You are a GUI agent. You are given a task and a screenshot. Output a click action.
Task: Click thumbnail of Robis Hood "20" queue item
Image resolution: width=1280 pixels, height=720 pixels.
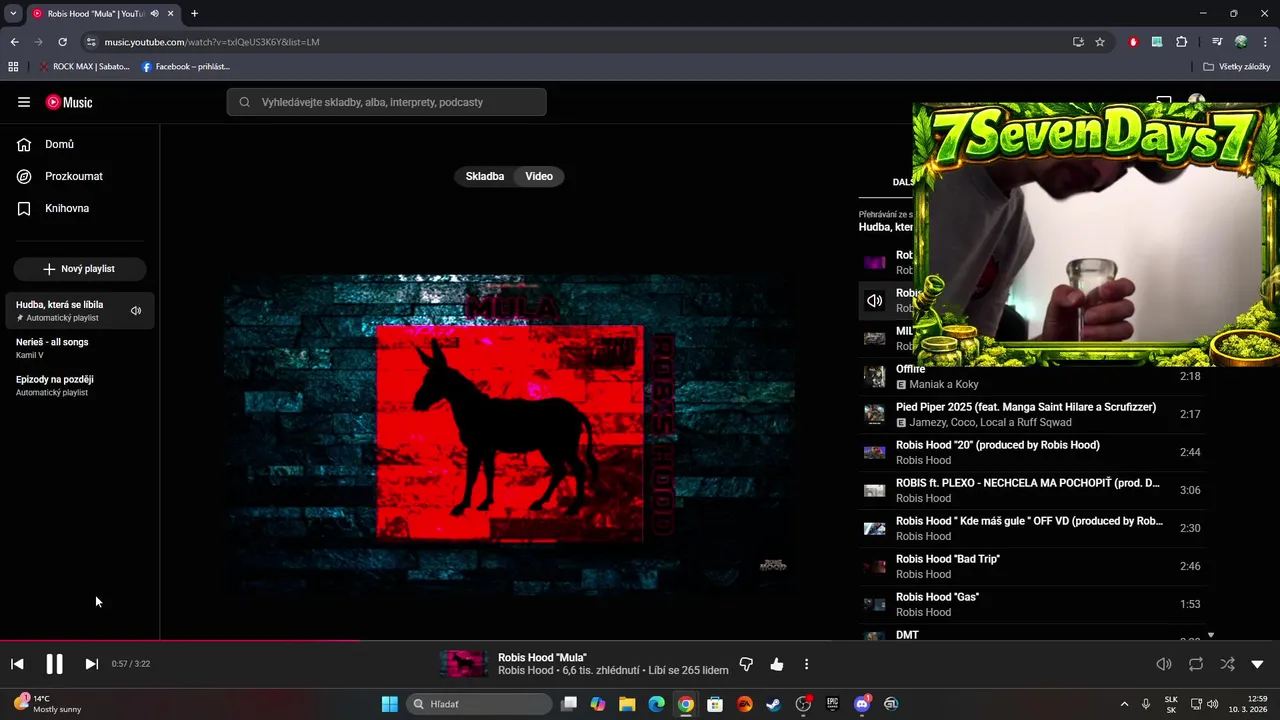click(x=875, y=452)
